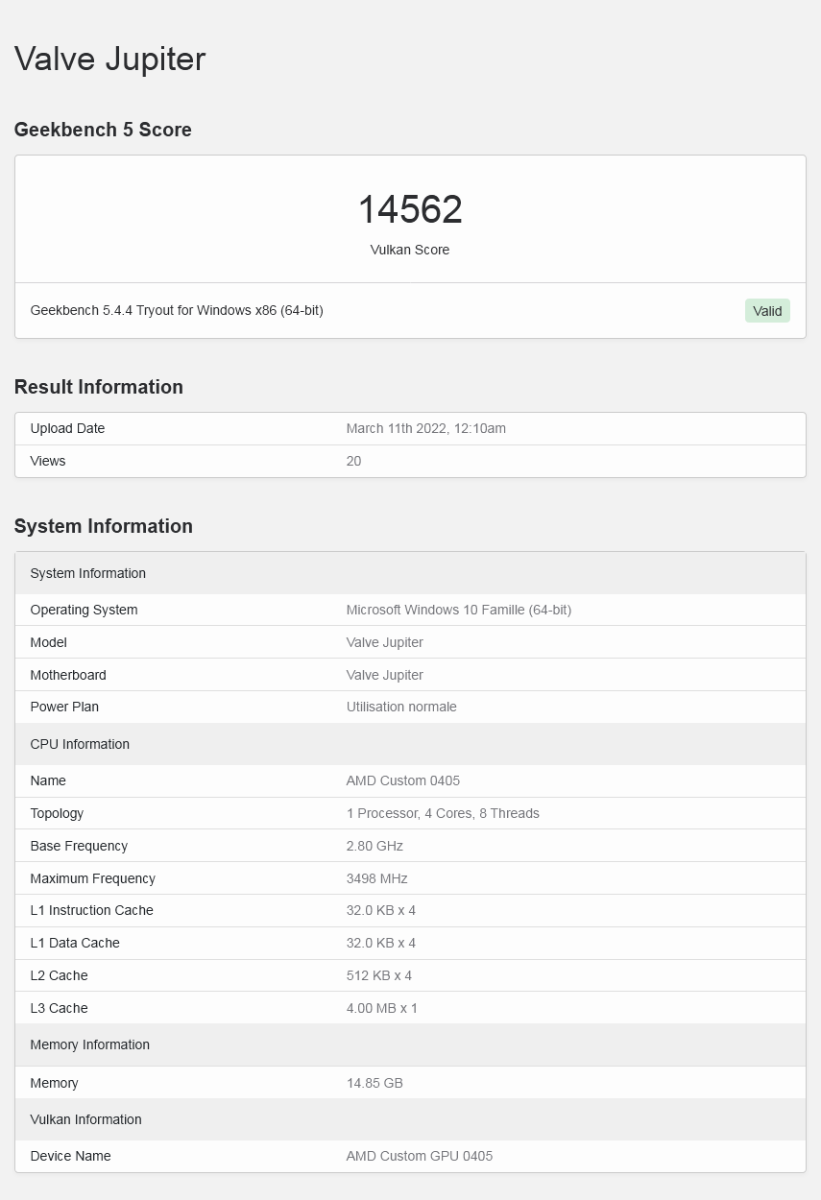Viewport: 821px width, 1200px height.
Task: Select the Geekbench 5.4.4 Tryout version text
Action: click(177, 311)
